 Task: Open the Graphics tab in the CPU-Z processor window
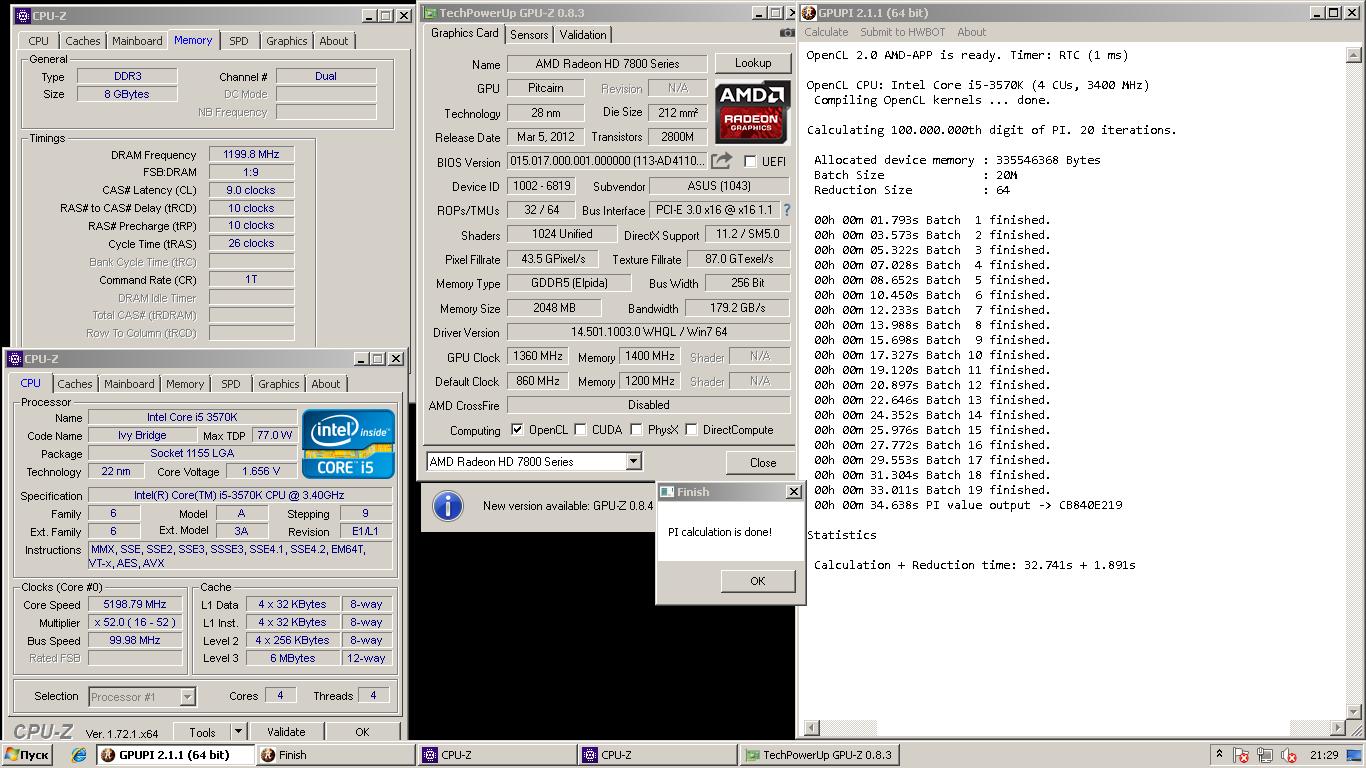click(x=279, y=384)
